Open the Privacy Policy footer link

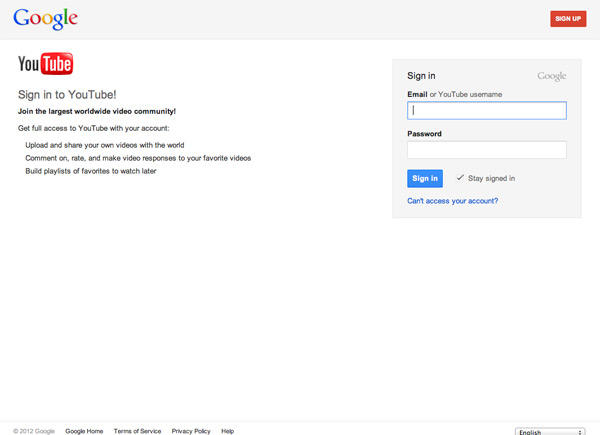[191, 431]
